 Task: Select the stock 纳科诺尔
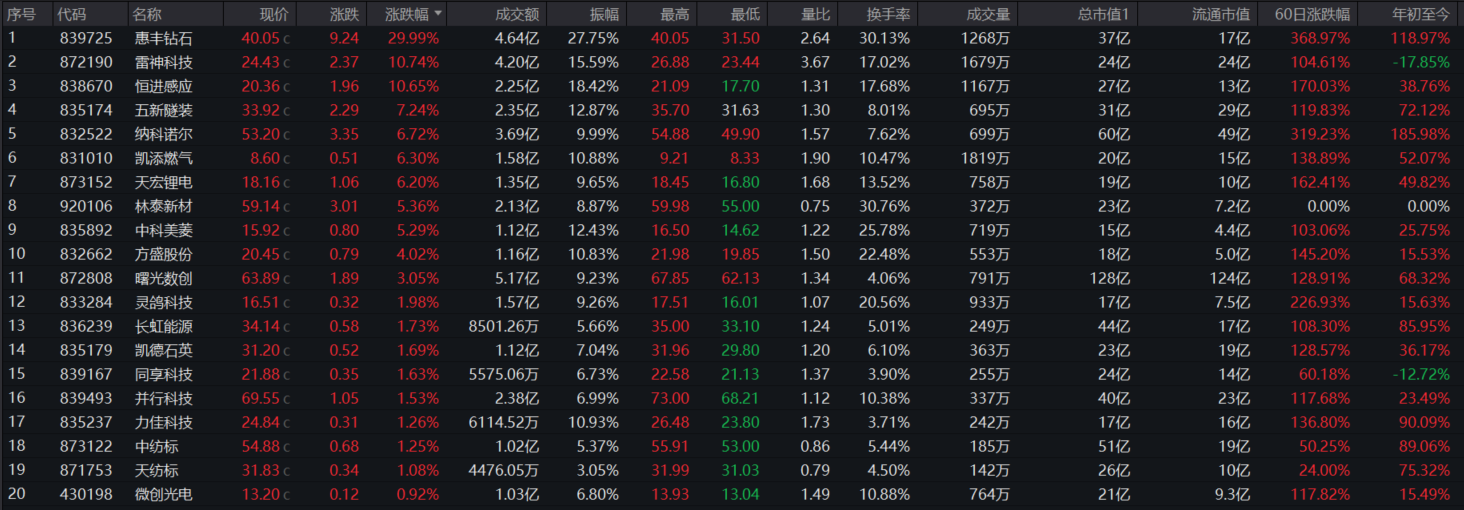click(164, 134)
